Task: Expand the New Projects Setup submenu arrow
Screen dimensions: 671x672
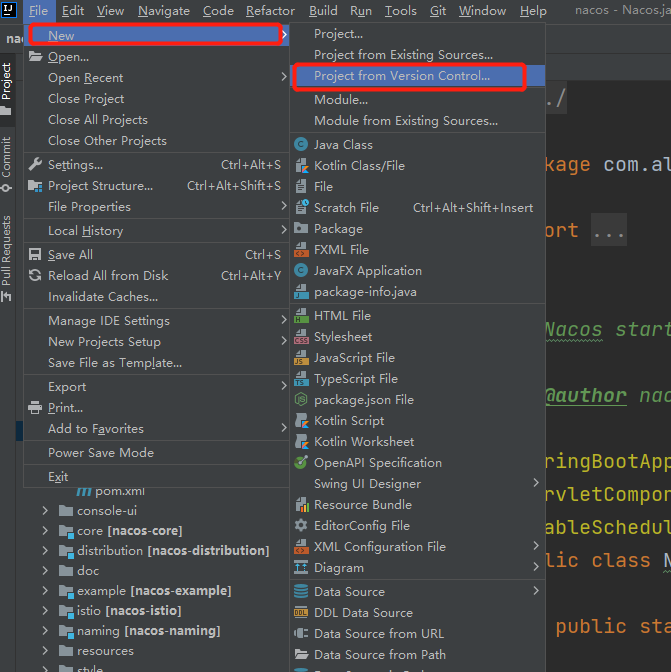Action: point(284,341)
